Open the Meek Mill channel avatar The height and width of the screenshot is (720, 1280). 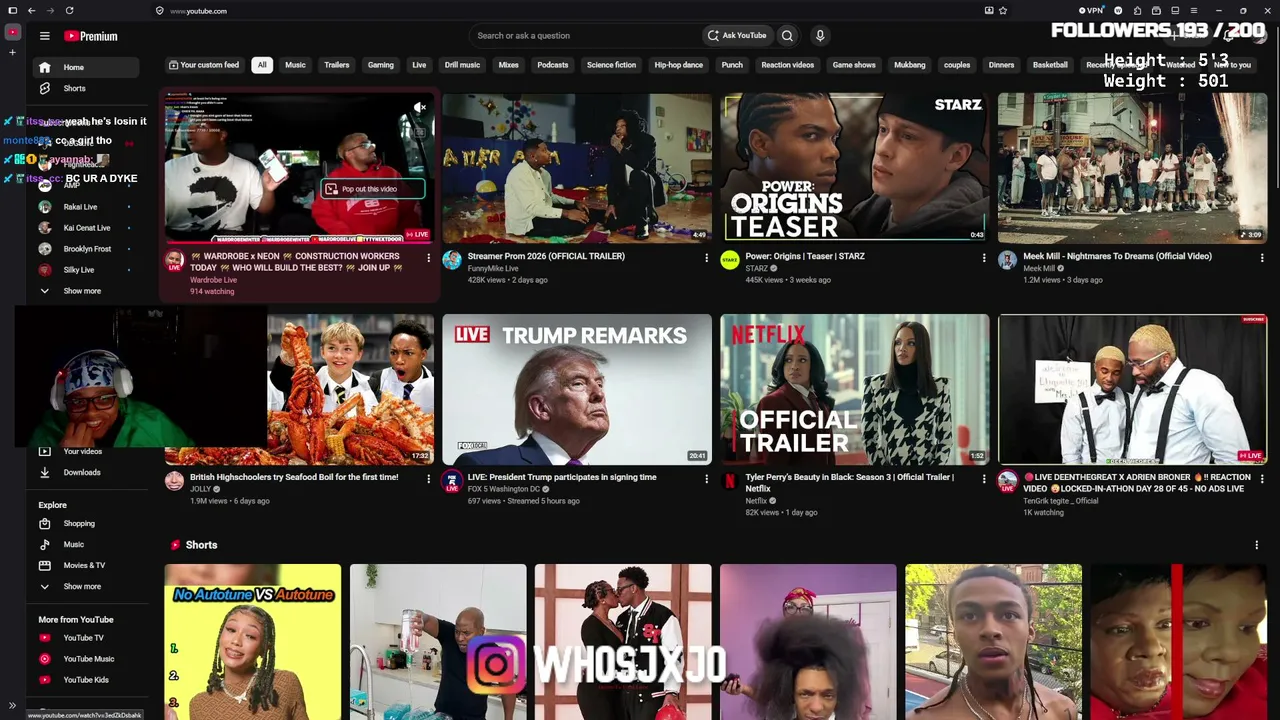pos(1007,261)
